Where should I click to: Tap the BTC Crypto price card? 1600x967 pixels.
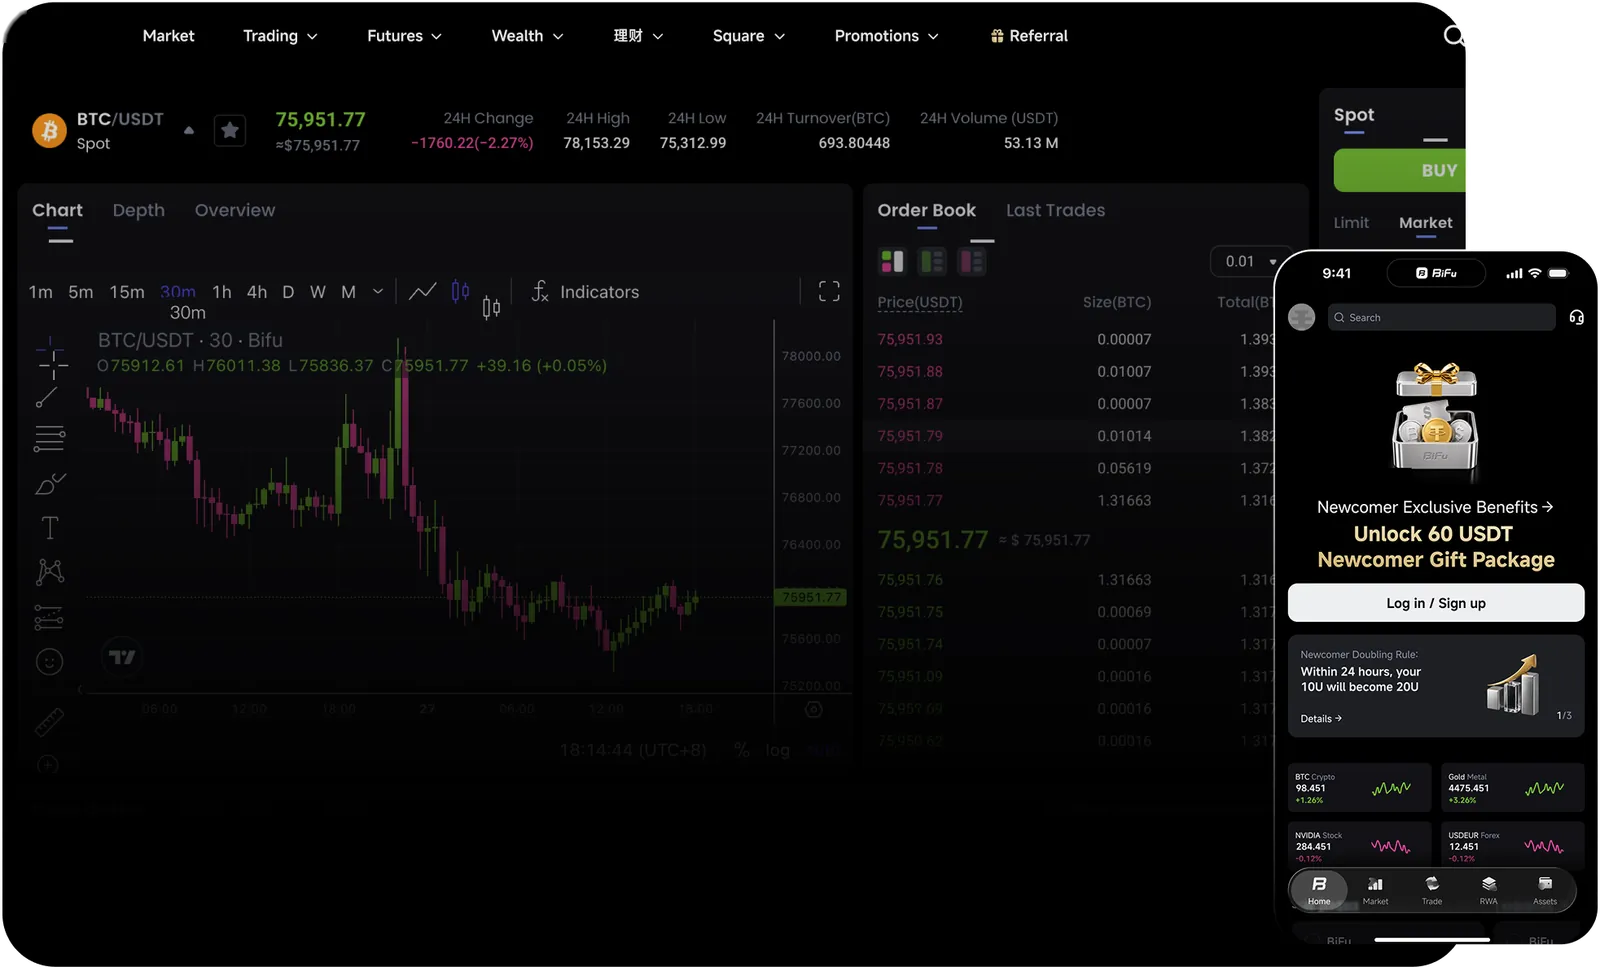pos(1360,788)
